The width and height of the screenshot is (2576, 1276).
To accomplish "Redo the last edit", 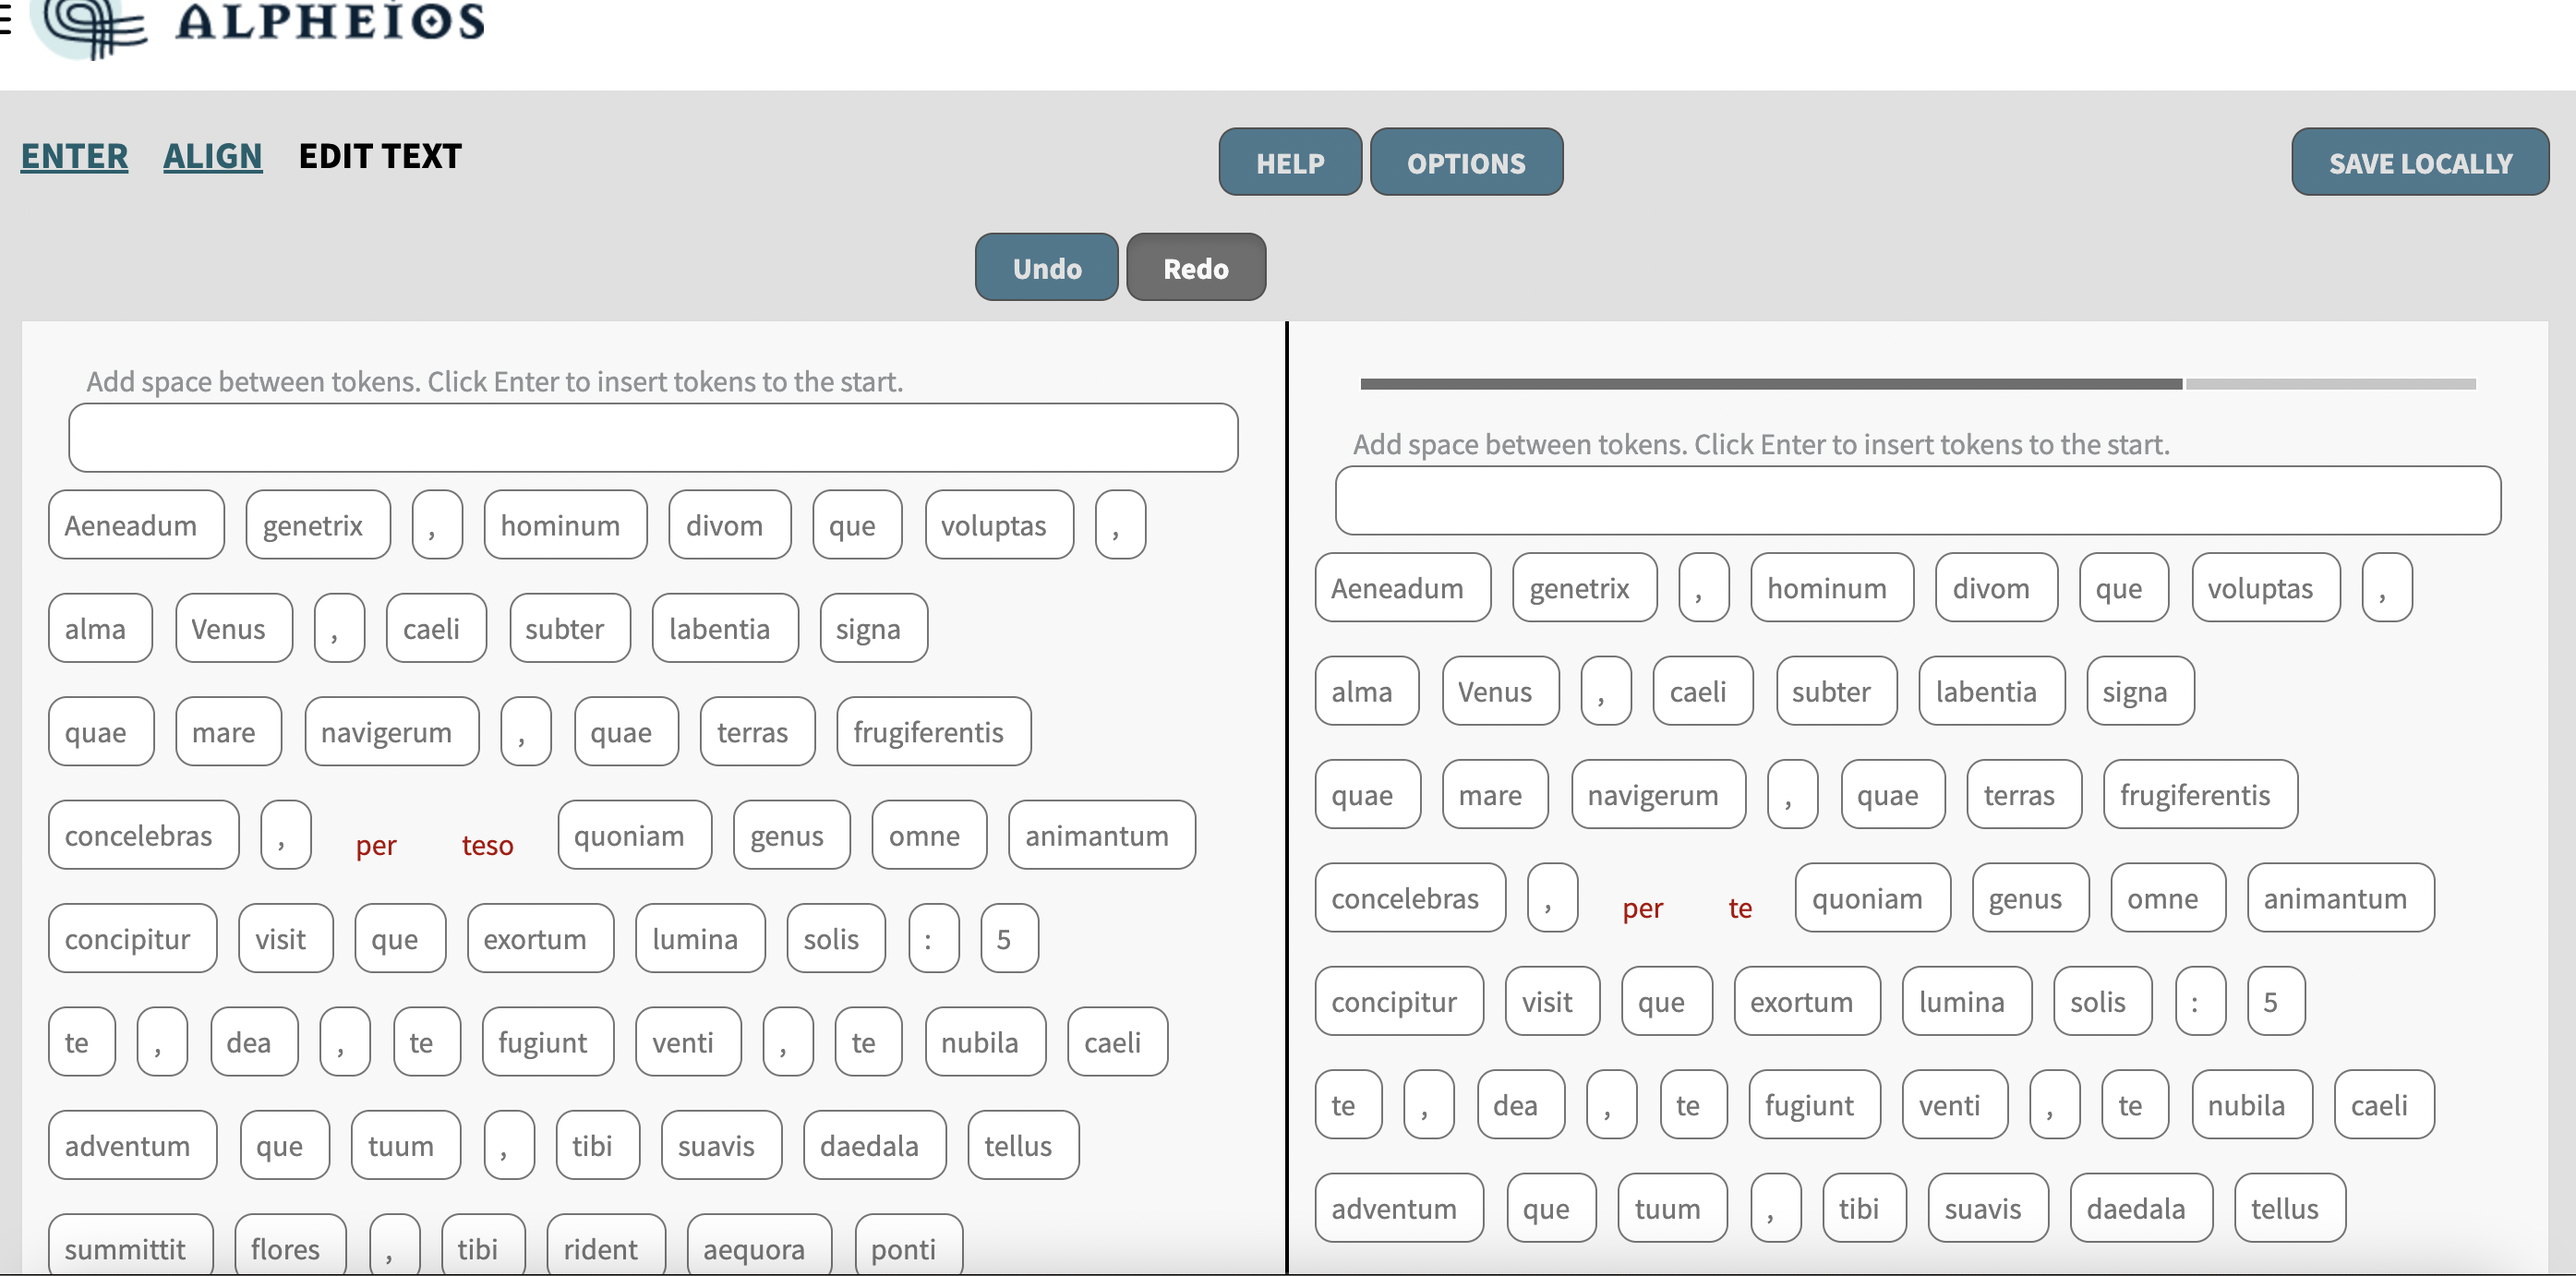I will click(x=1195, y=267).
